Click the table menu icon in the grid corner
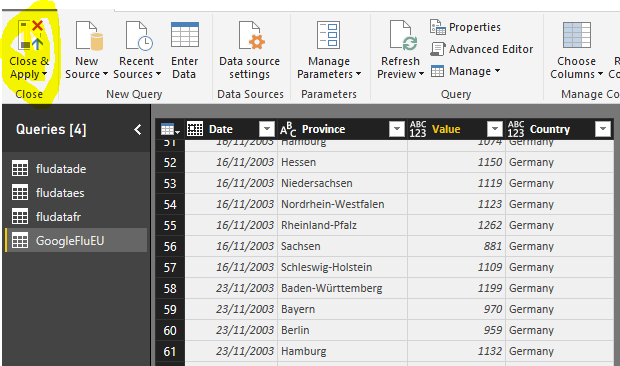The image size is (620, 366). (170, 129)
